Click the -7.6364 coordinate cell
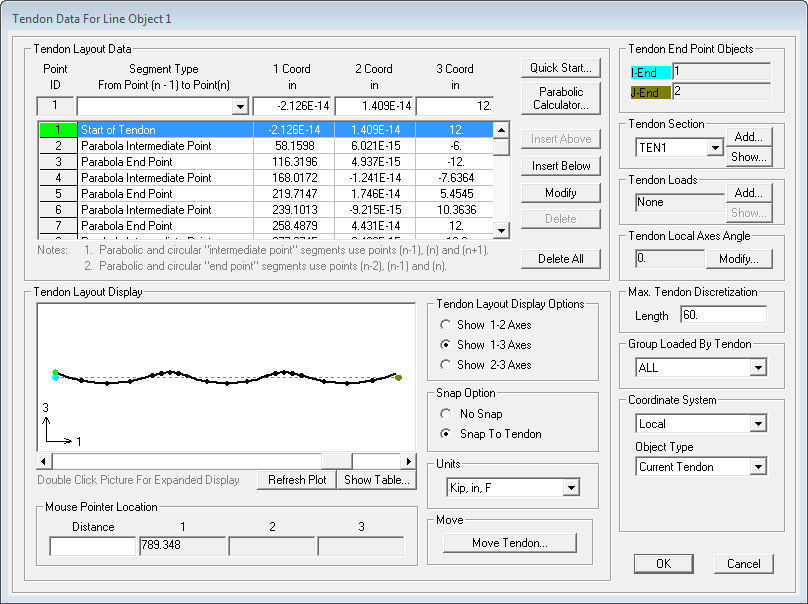Viewport: 808px width, 604px height. click(x=456, y=178)
